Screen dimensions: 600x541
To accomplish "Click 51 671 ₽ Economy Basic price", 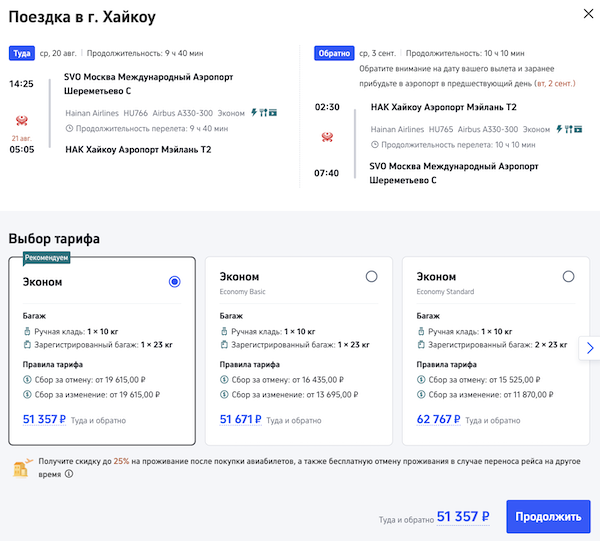I will click(x=249, y=420).
